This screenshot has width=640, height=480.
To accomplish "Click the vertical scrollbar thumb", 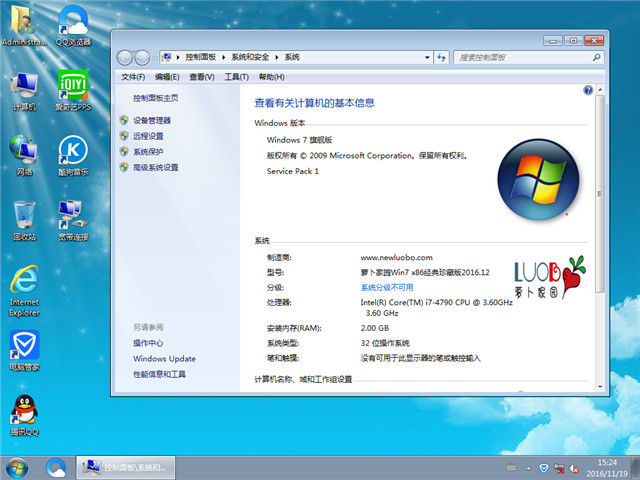I will pyautogui.click(x=600, y=193).
